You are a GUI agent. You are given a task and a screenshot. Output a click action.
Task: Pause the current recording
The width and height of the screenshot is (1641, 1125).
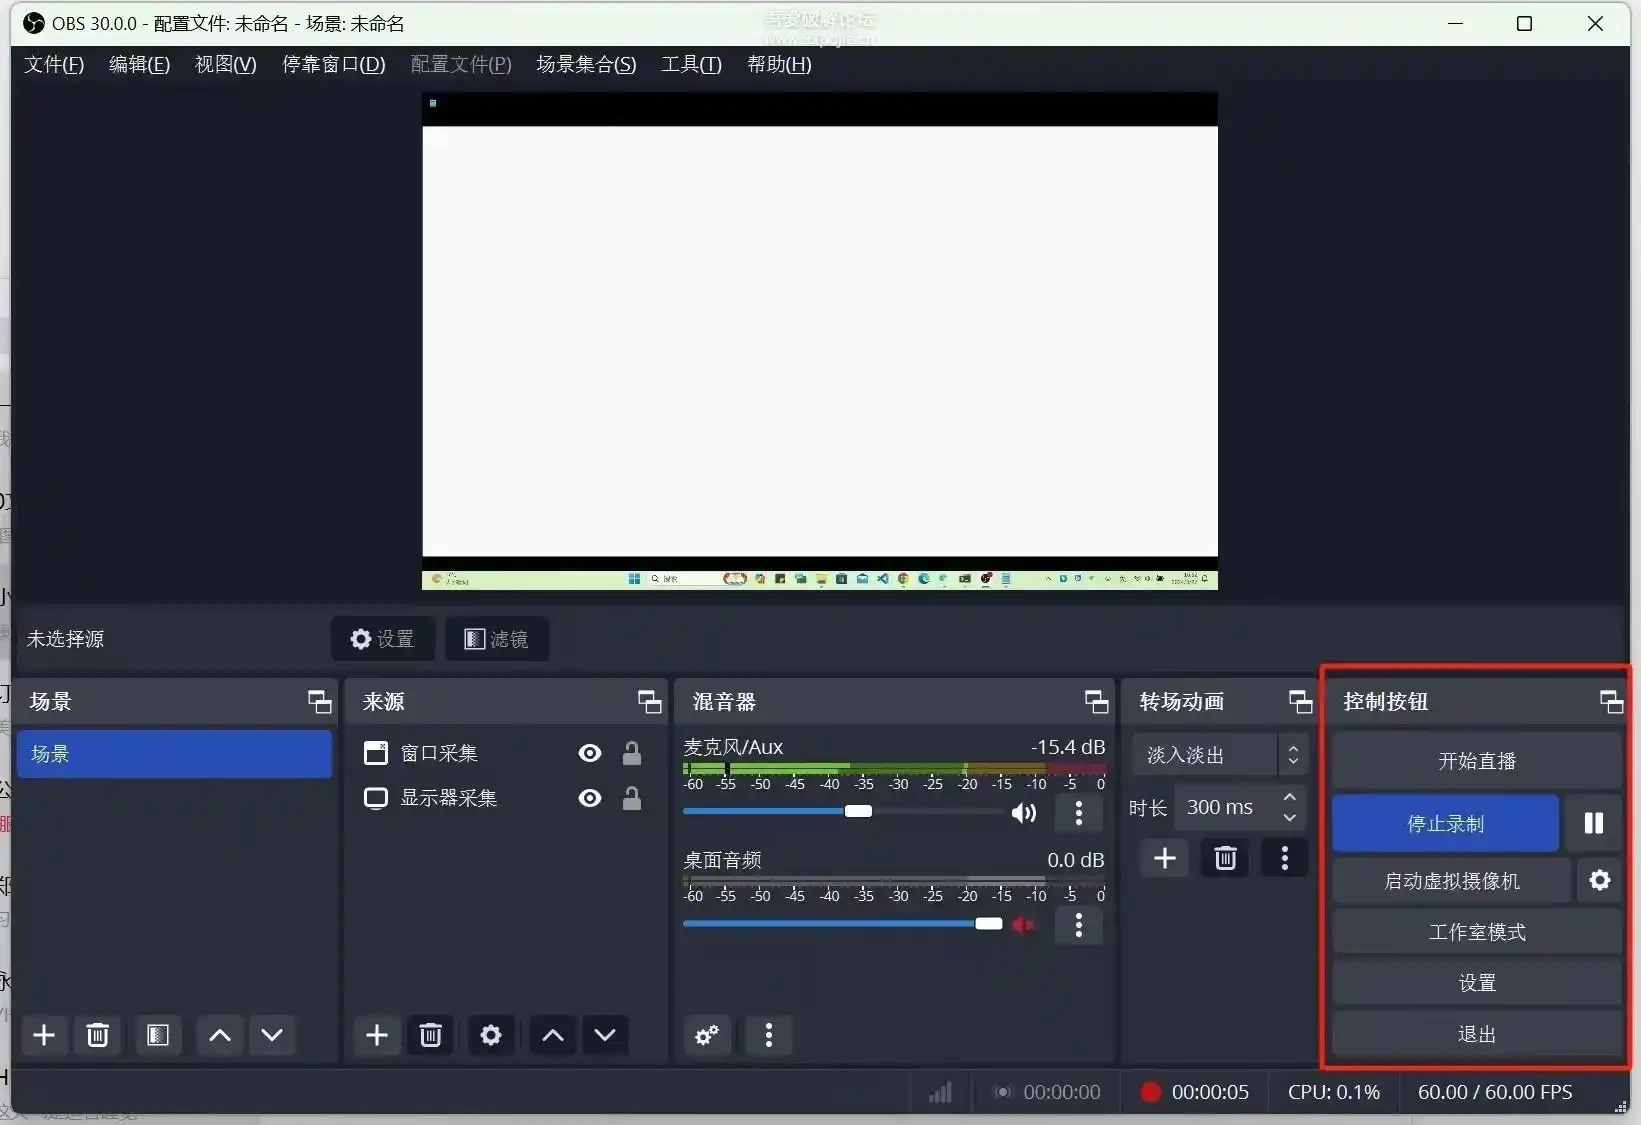[x=1592, y=823]
